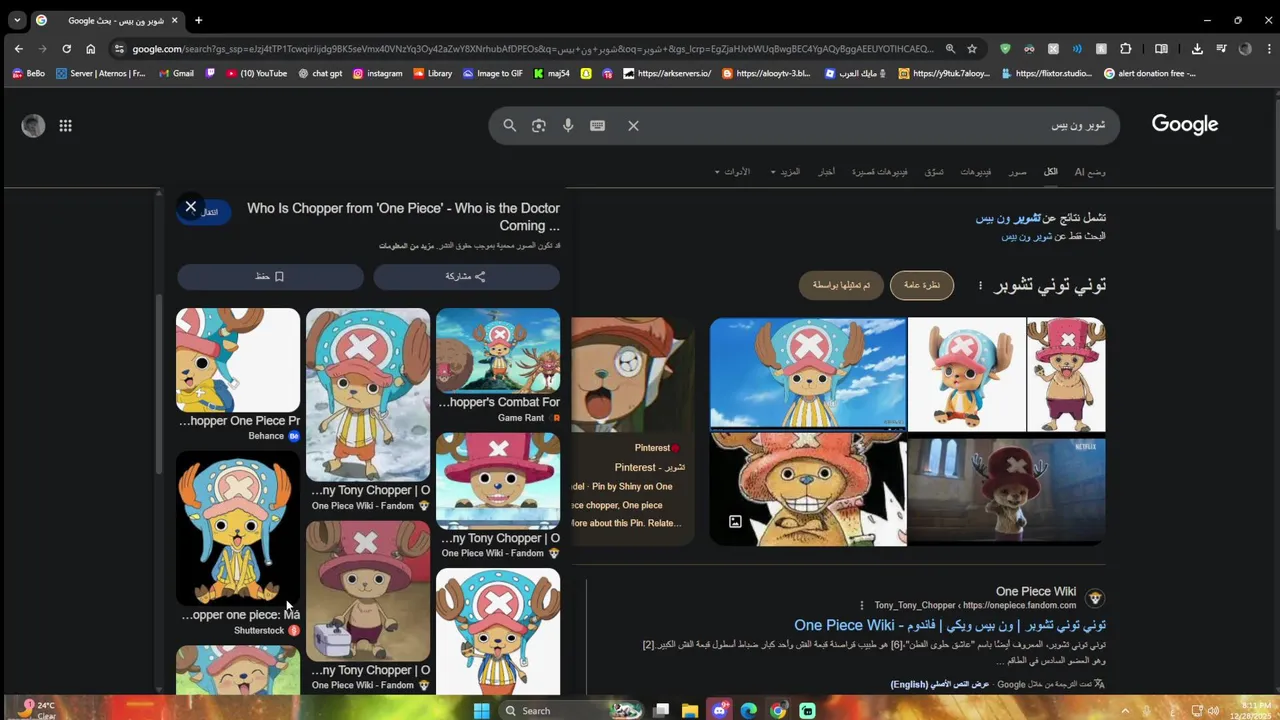Expand the الأدوات (Tools) dropdown
Viewport: 1280px width, 720px height.
pyautogui.click(x=732, y=172)
